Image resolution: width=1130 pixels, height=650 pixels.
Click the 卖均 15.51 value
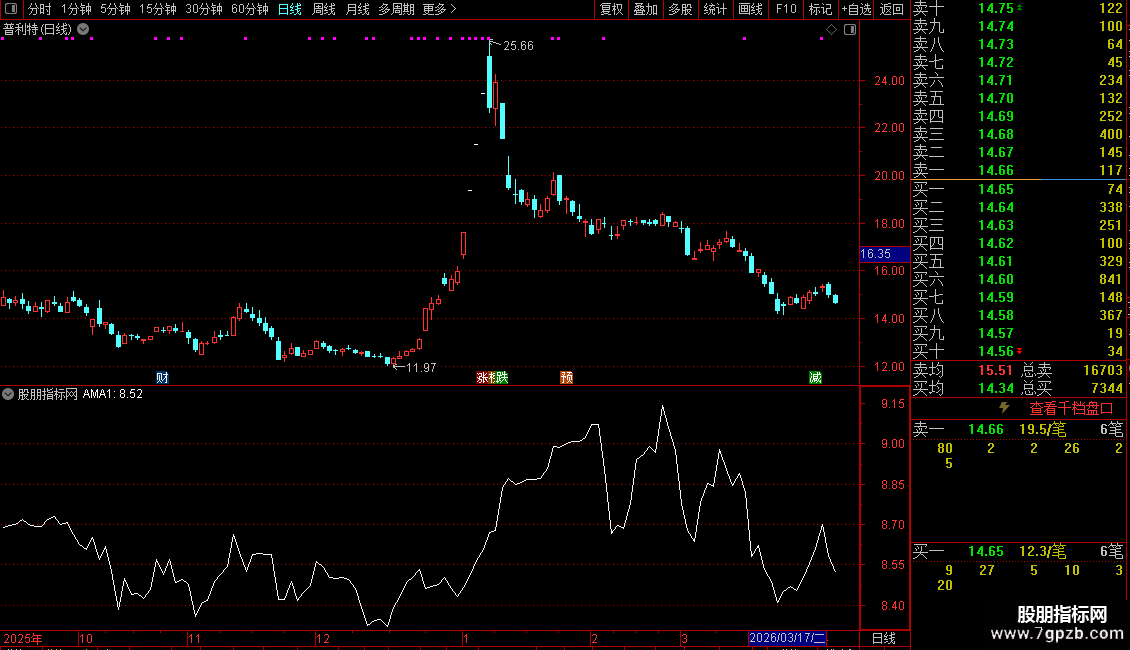coord(995,370)
